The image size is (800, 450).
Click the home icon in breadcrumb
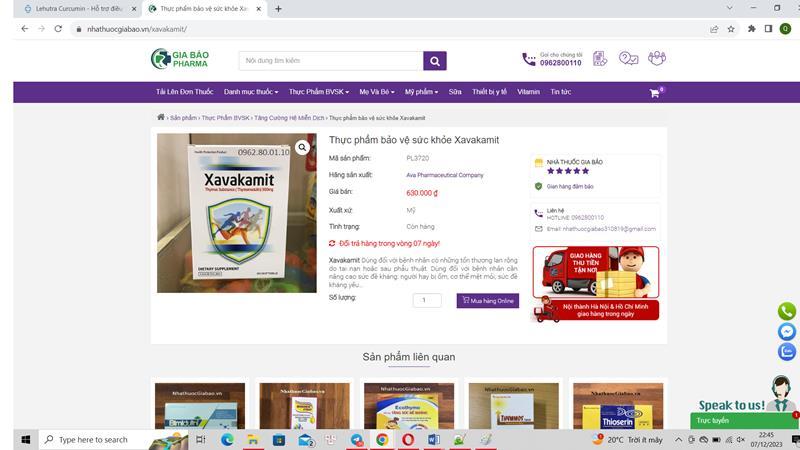click(161, 117)
